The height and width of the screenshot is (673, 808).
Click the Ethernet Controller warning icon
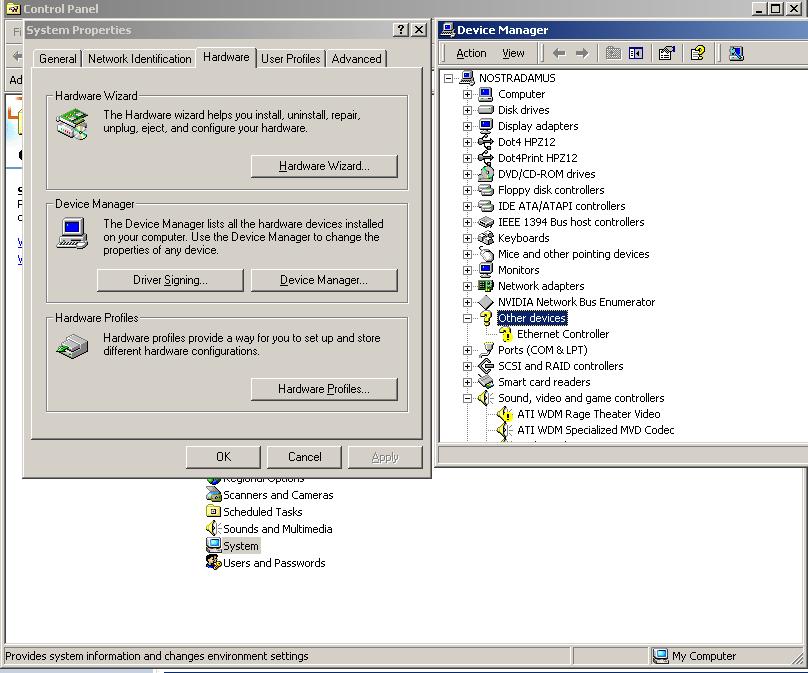[x=506, y=334]
